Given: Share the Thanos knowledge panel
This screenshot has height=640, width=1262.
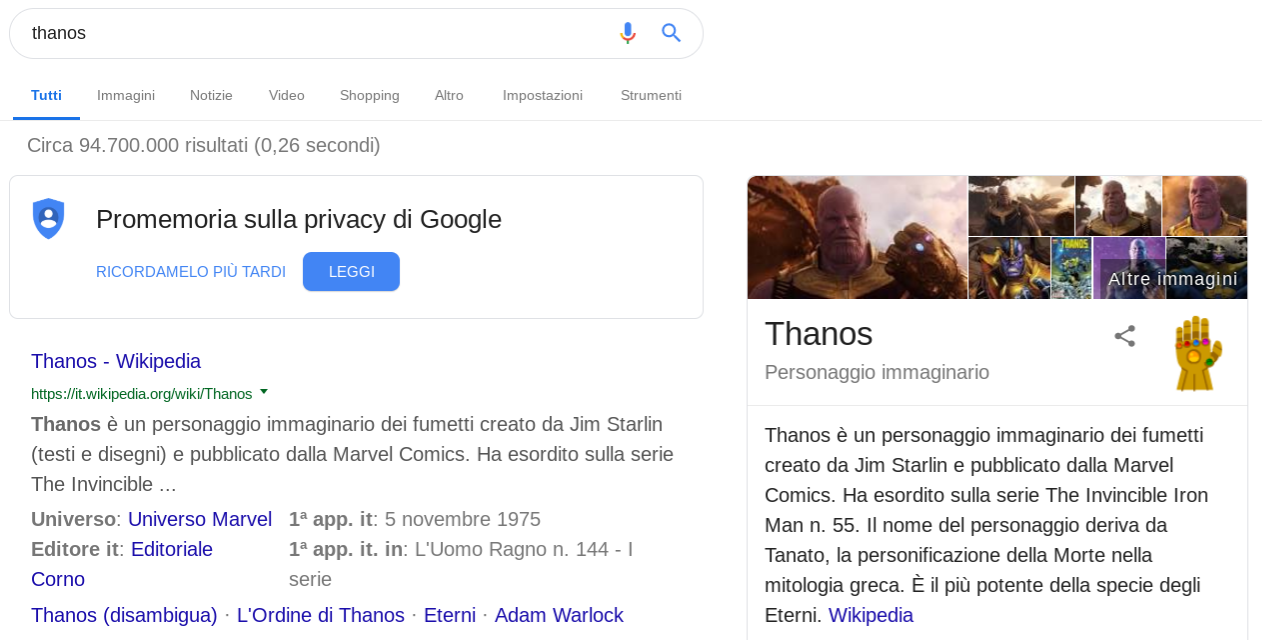Looking at the screenshot, I should [x=1125, y=336].
